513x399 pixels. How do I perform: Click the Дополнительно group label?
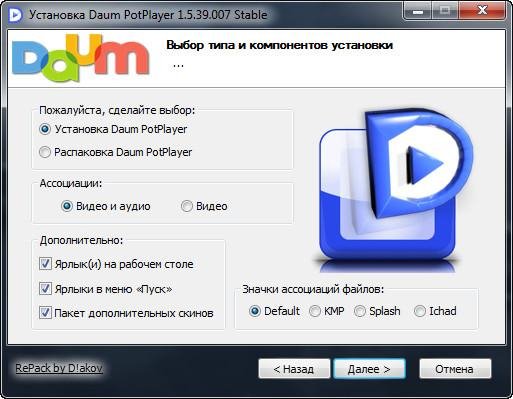(x=81, y=240)
